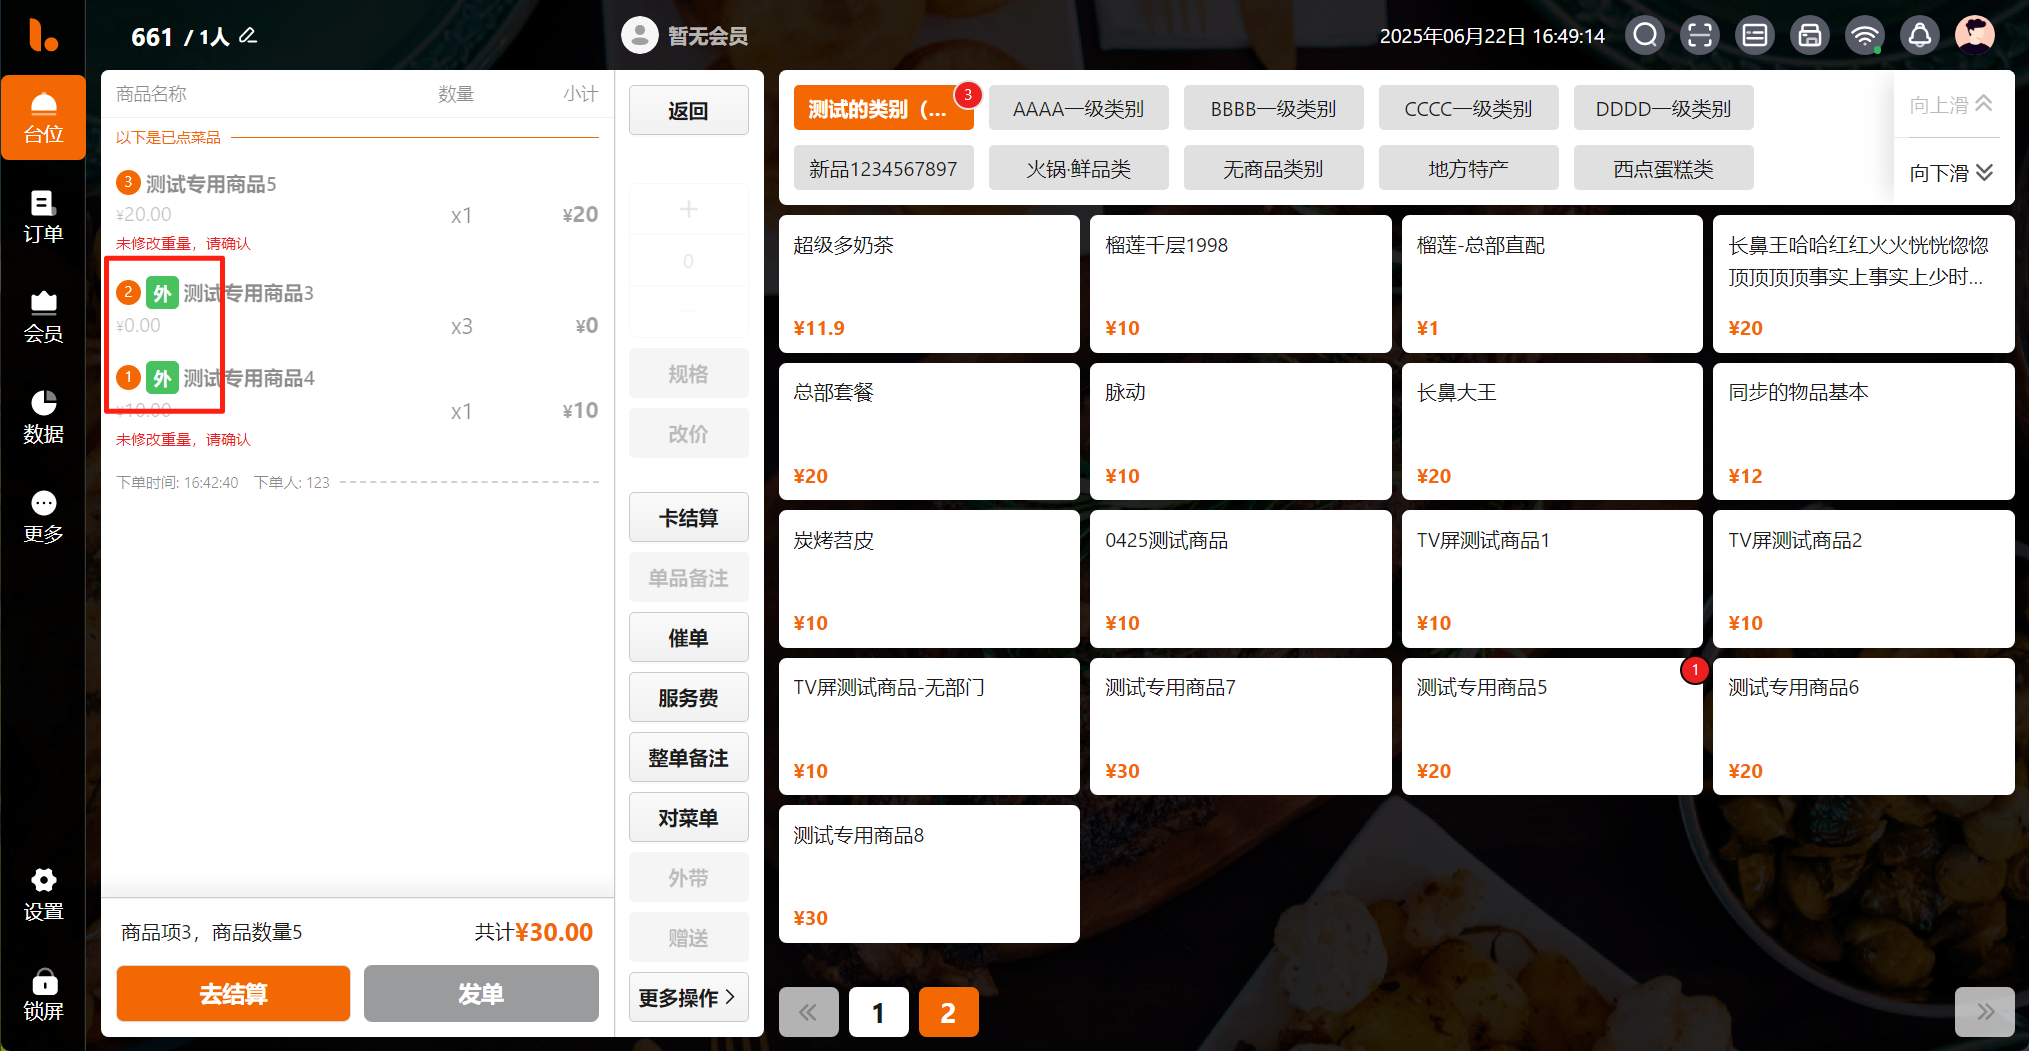Screen dimensions: 2029x1051
Task: Add 榴莲-总部直配 product card
Action: click(1552, 284)
